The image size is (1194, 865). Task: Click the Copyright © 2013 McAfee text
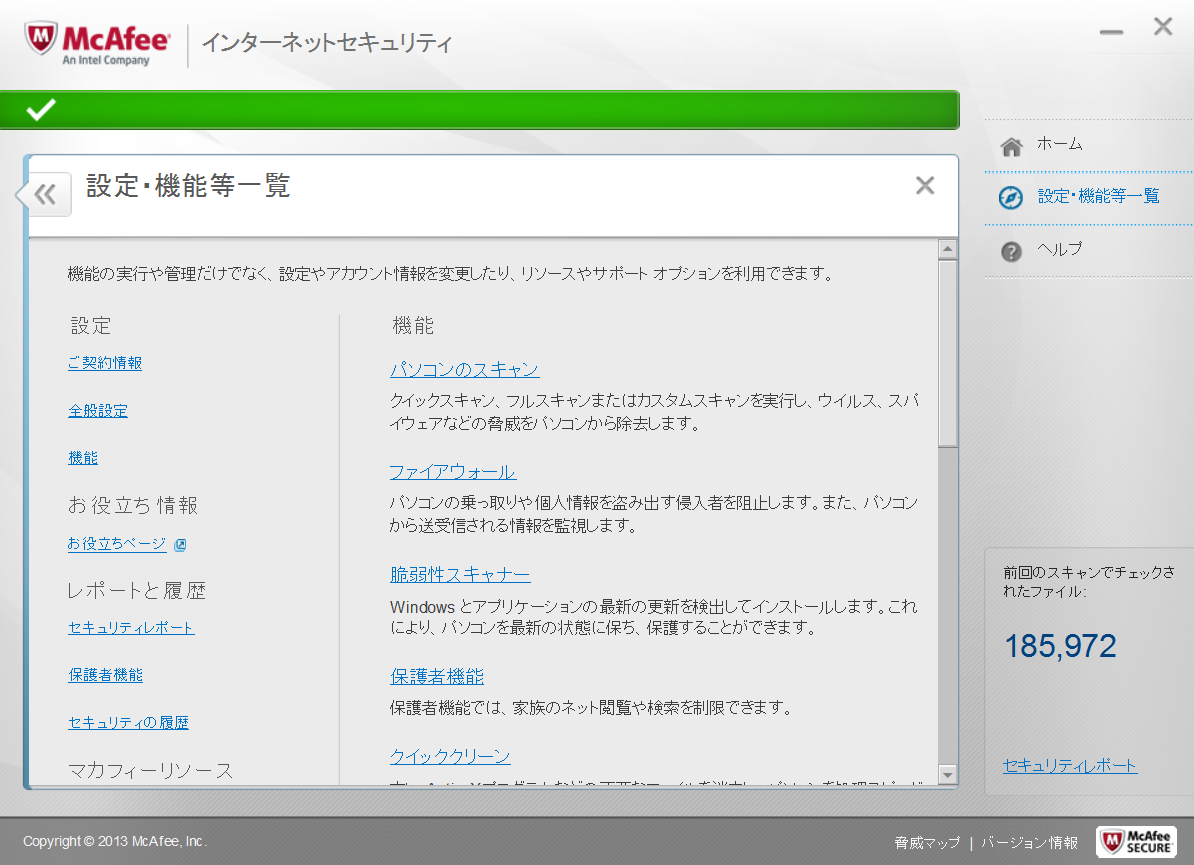pos(115,841)
